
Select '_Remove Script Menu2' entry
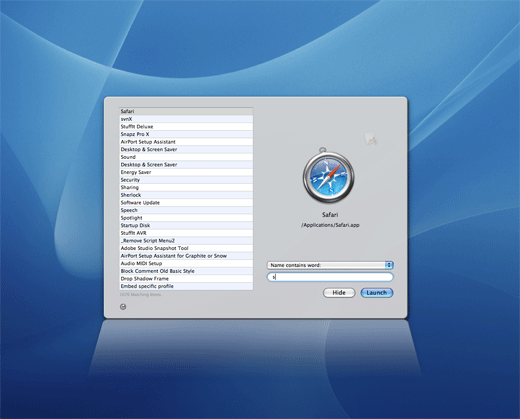(x=186, y=241)
